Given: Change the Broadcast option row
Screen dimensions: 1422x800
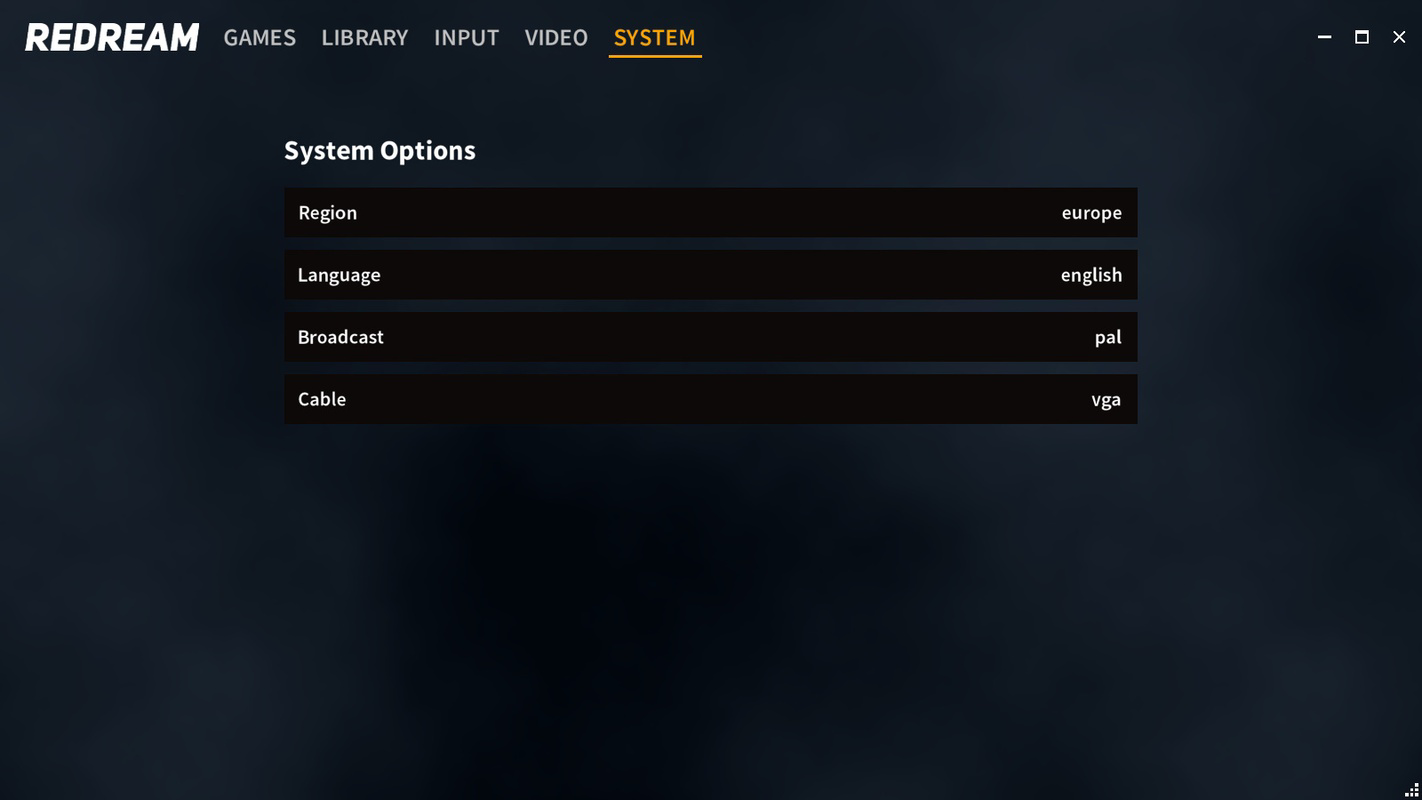Looking at the screenshot, I should pyautogui.click(x=710, y=337).
